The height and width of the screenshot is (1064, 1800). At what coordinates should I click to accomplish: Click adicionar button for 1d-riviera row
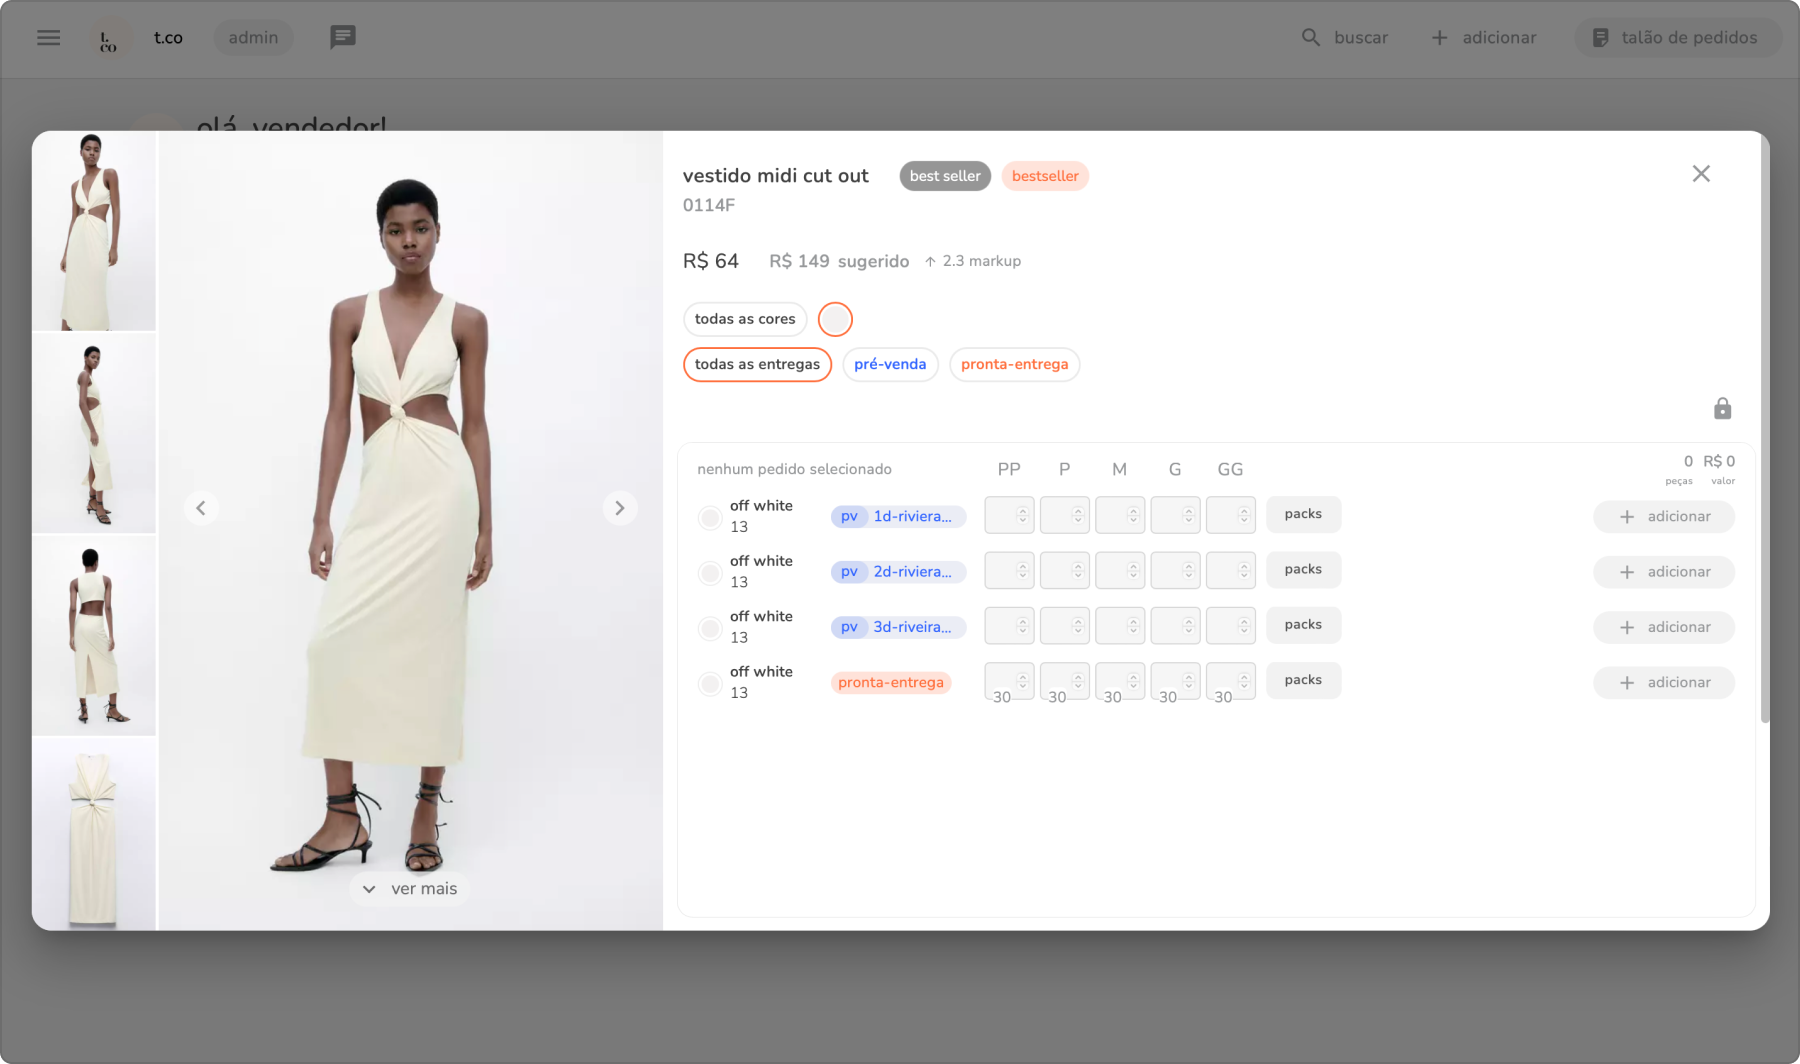pos(1663,517)
